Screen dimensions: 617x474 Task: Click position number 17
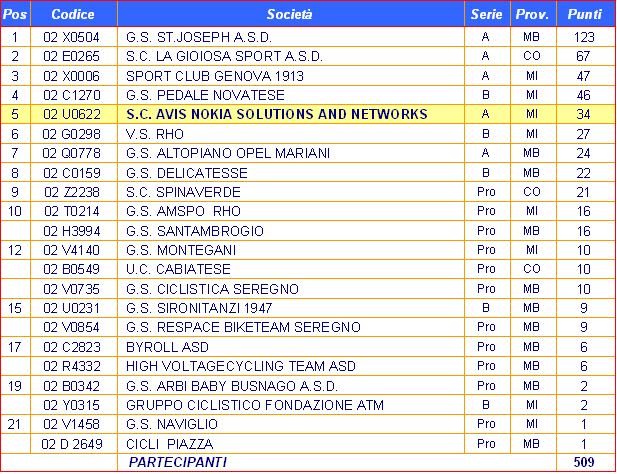pyautogui.click(x=15, y=347)
